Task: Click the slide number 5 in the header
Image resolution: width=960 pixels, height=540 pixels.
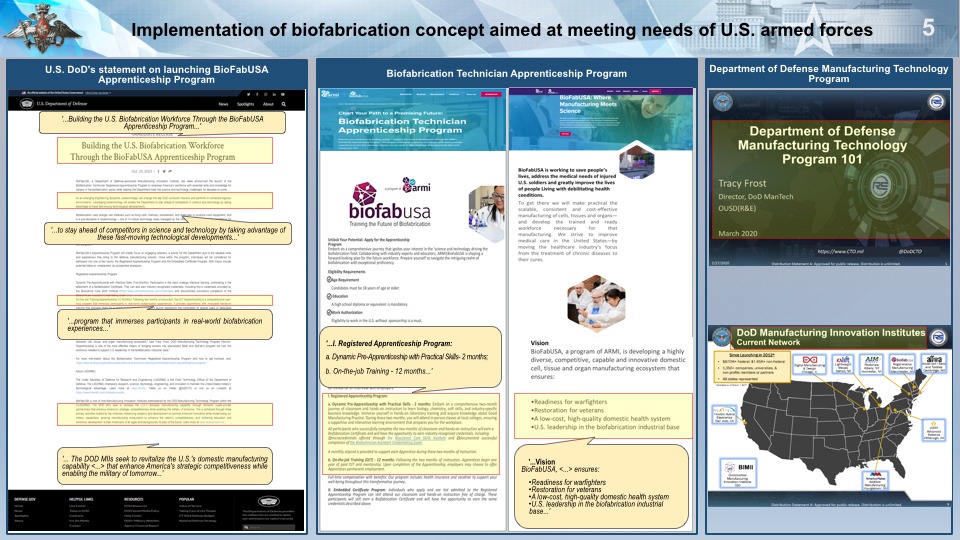Action: click(928, 28)
